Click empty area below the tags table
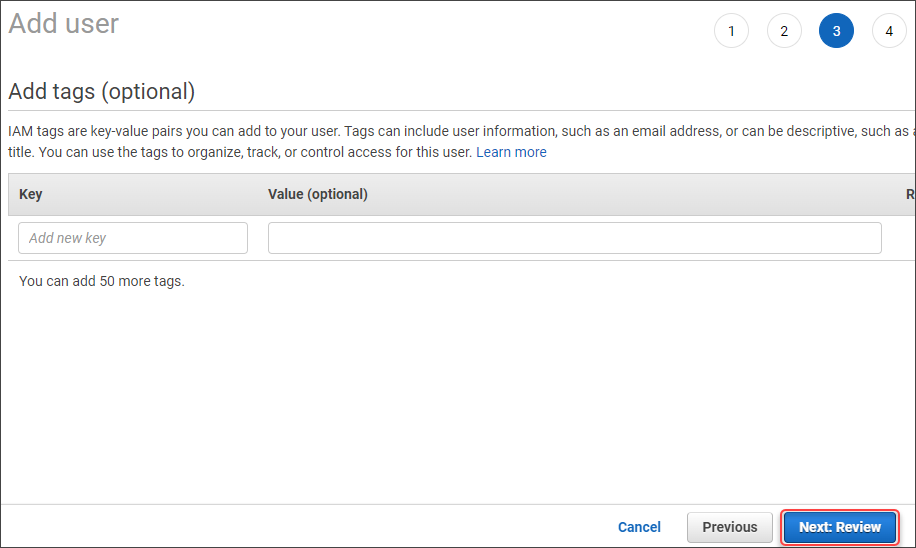Image resolution: width=916 pixels, height=548 pixels. 450,400
